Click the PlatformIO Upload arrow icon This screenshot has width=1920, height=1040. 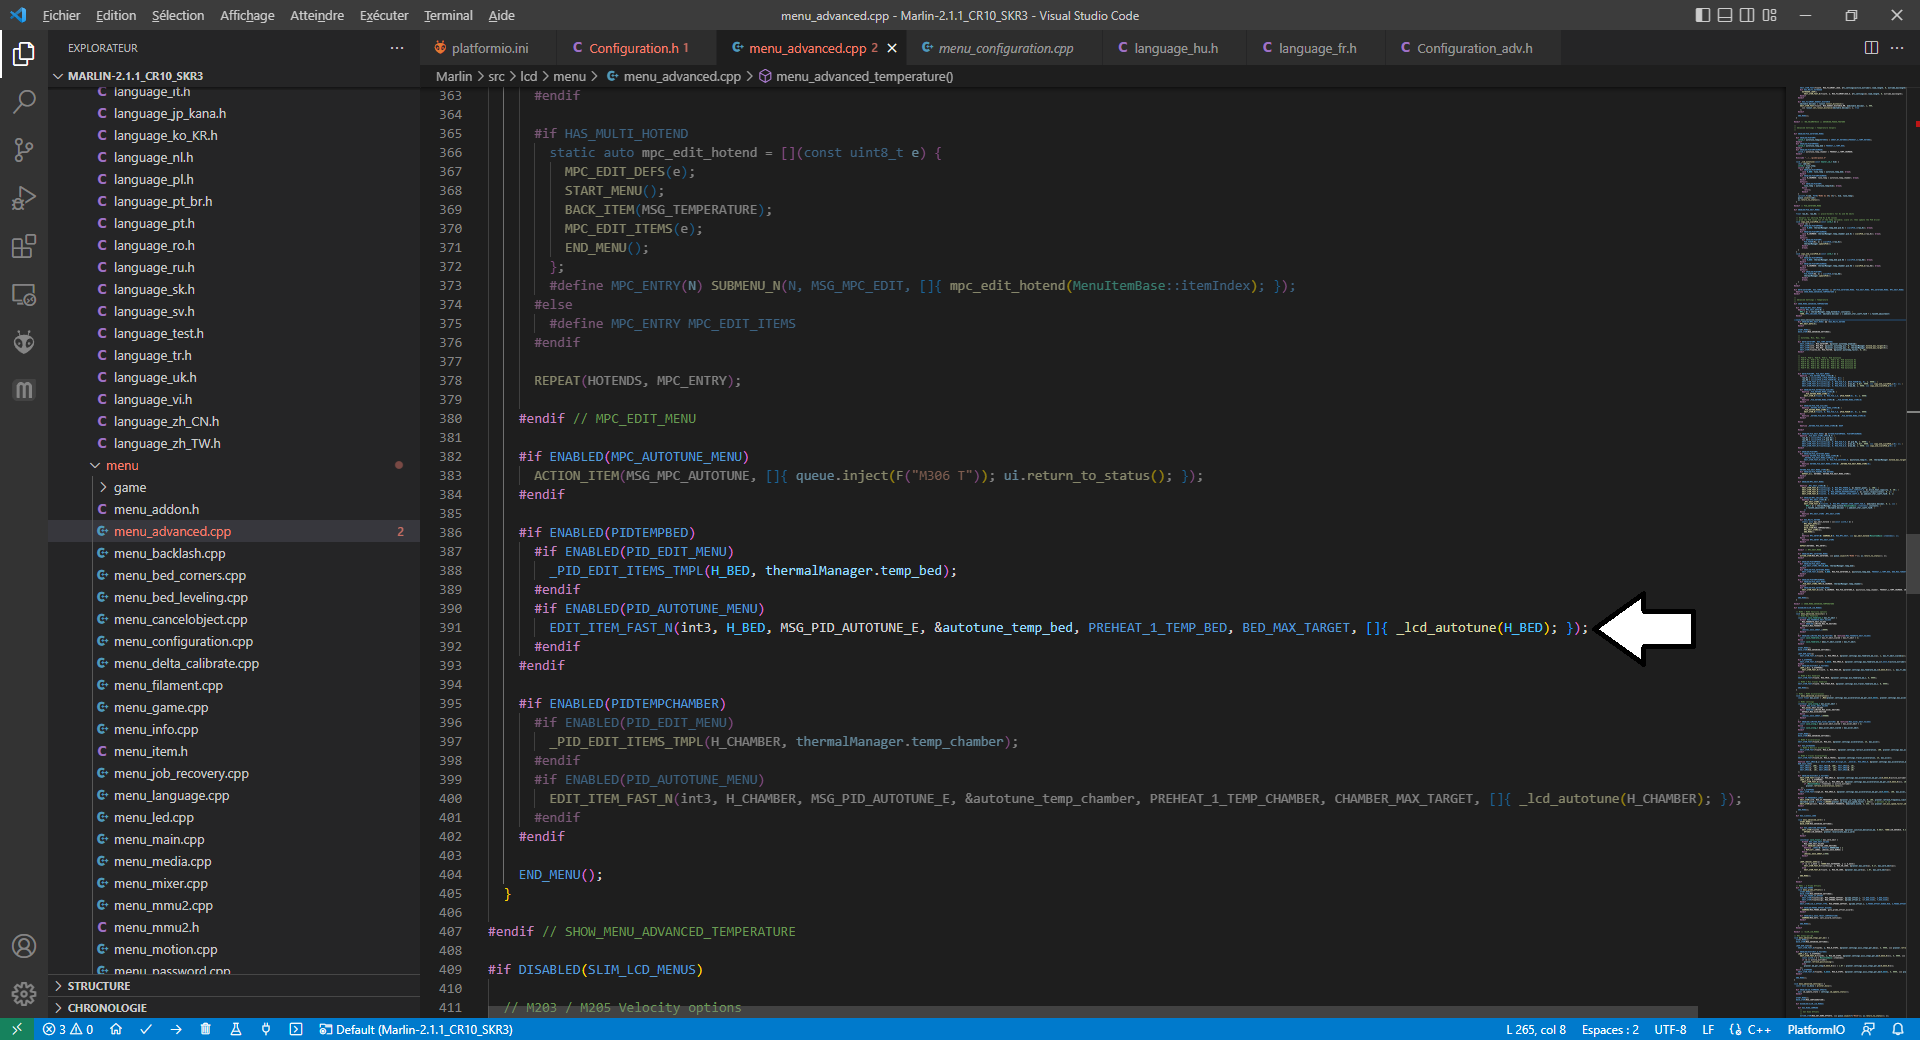(x=176, y=1029)
